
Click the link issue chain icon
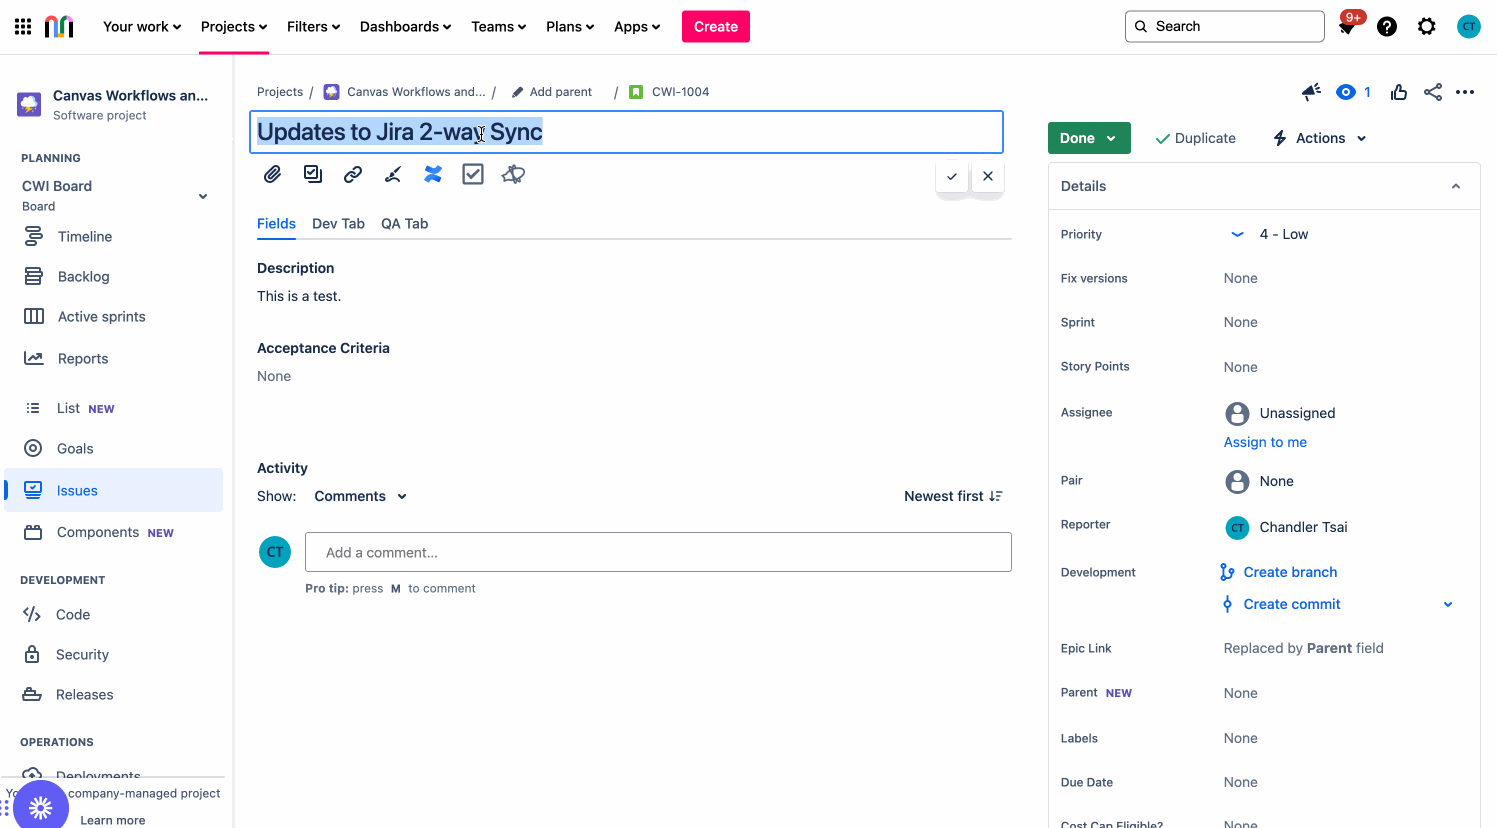(353, 174)
